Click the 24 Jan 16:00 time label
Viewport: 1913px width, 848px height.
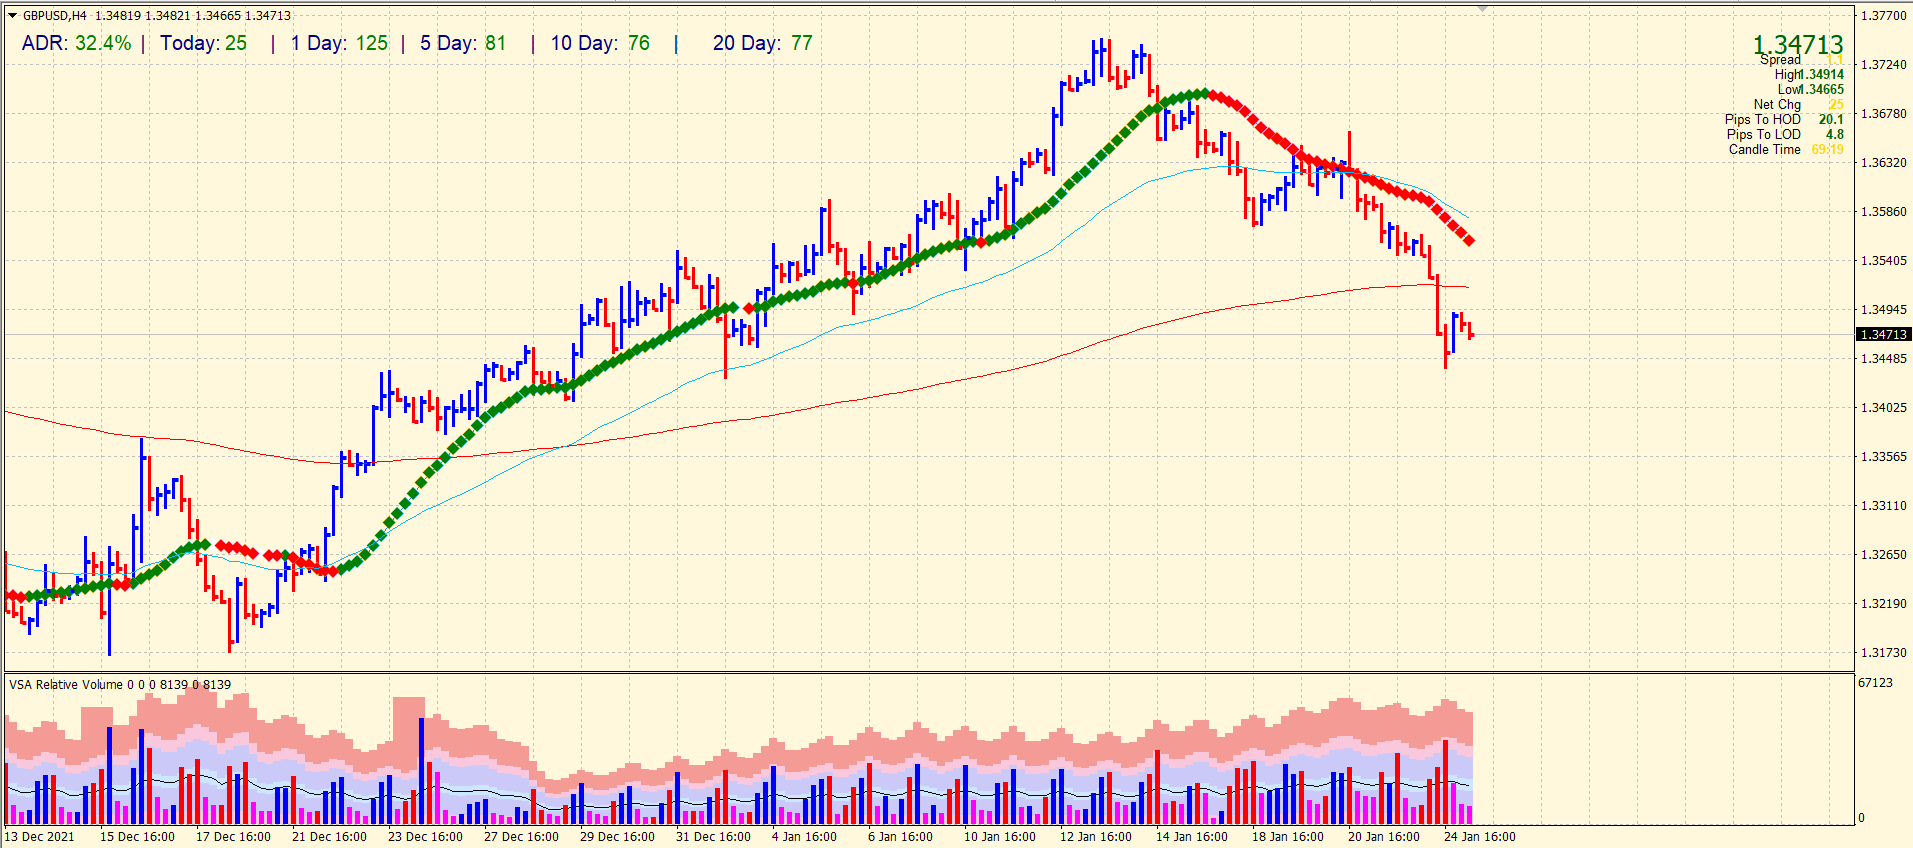[1480, 836]
